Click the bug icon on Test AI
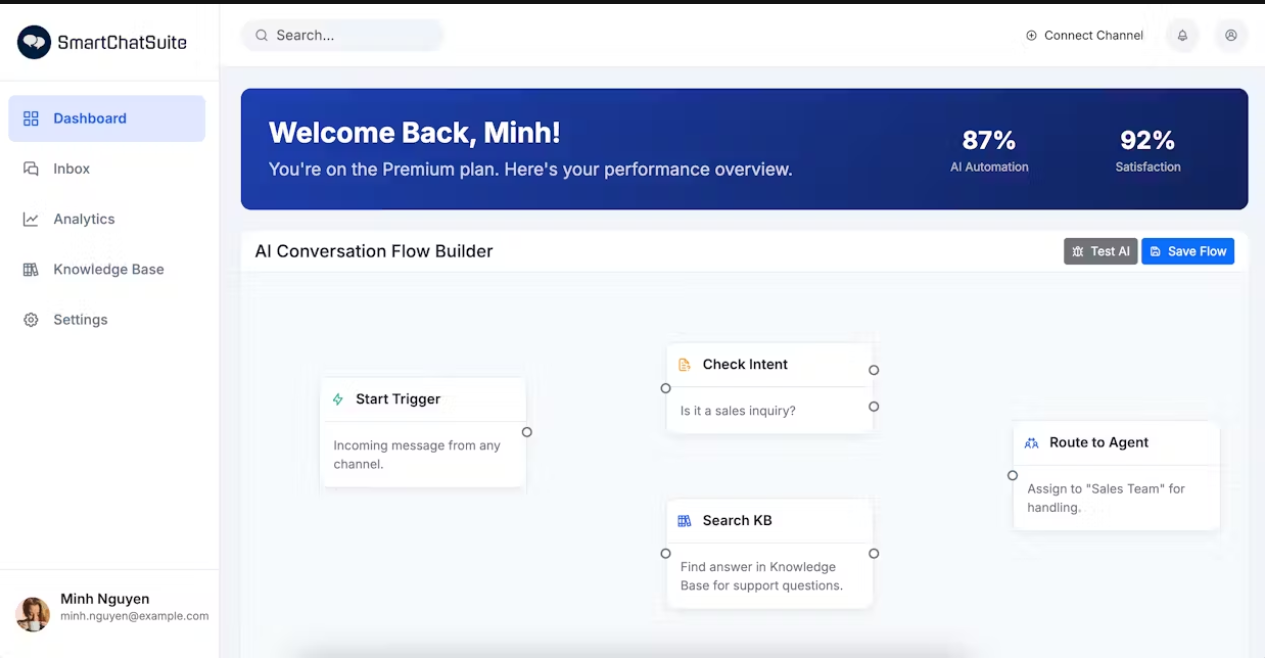1265x658 pixels. pyautogui.click(x=1078, y=252)
